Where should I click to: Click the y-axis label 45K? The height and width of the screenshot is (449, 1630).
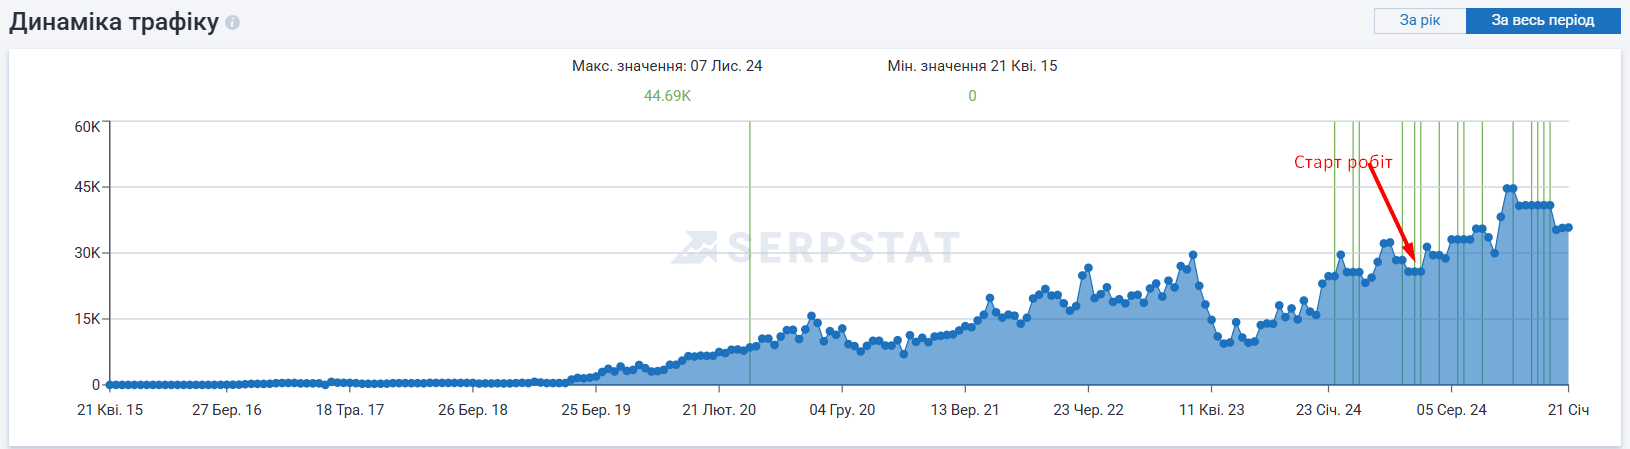pyautogui.click(x=87, y=187)
